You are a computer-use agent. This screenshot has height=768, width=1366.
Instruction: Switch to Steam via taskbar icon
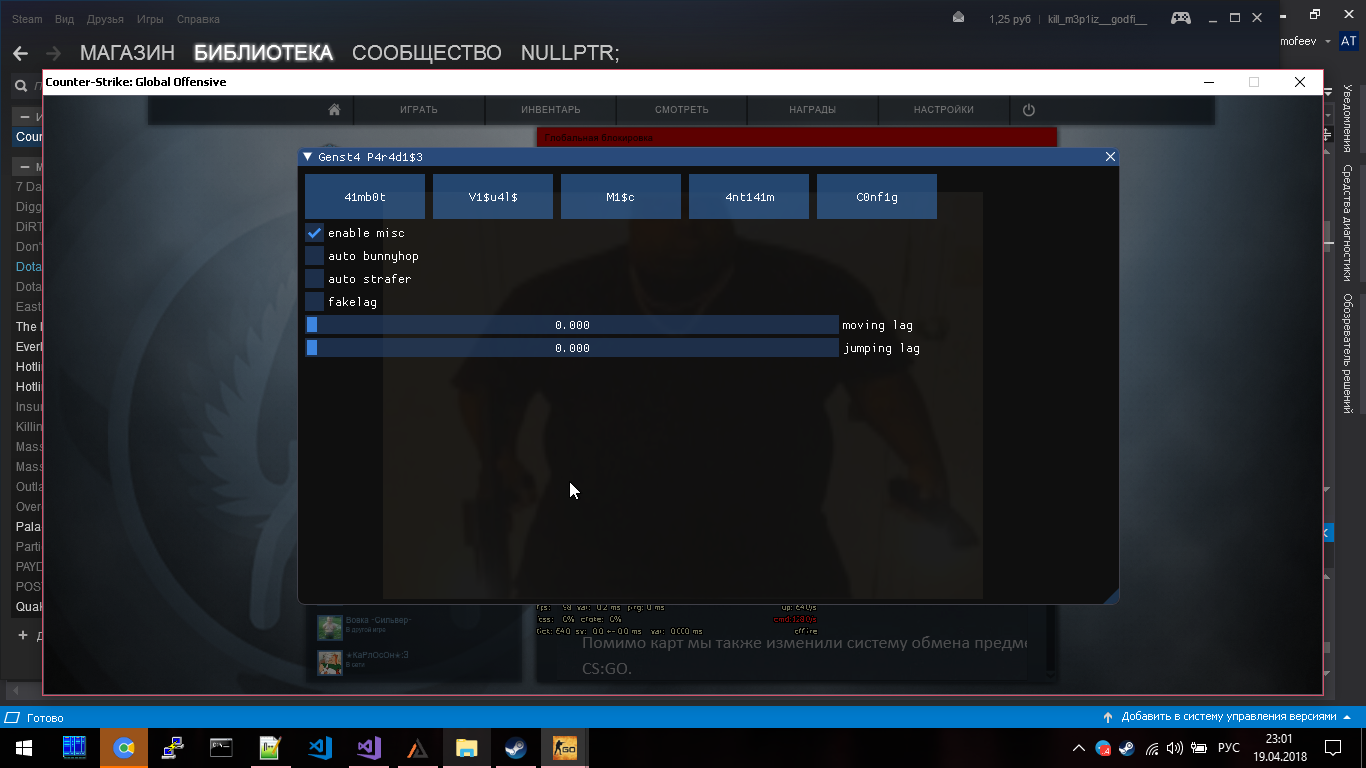(x=516, y=748)
